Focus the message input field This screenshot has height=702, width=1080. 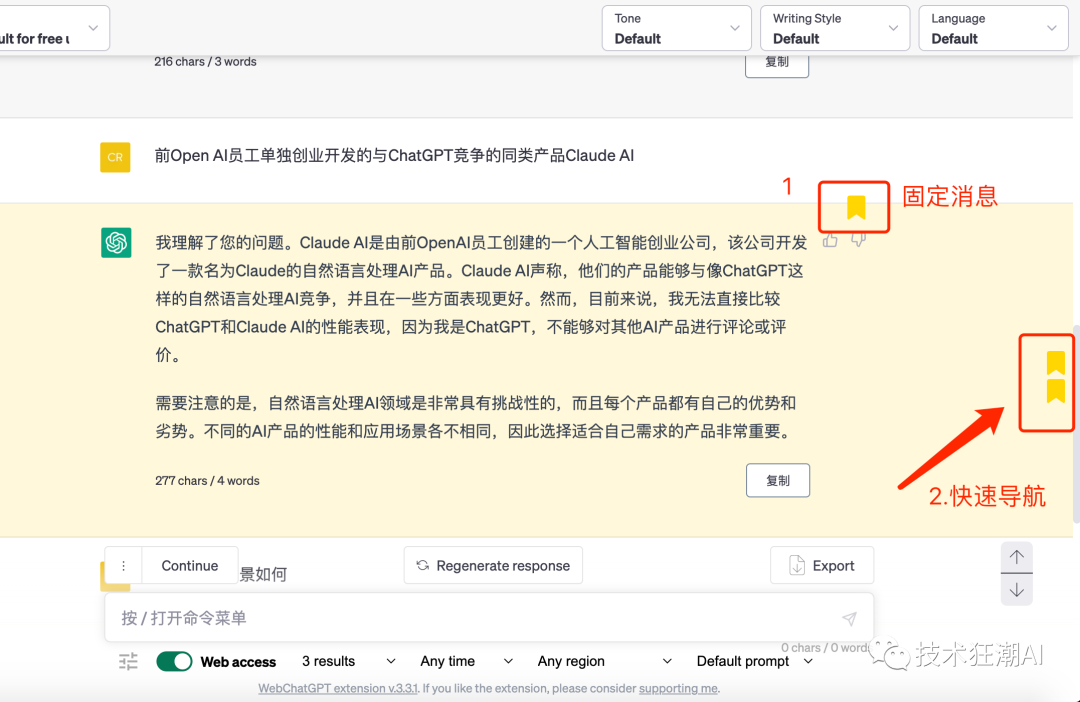[x=489, y=618]
